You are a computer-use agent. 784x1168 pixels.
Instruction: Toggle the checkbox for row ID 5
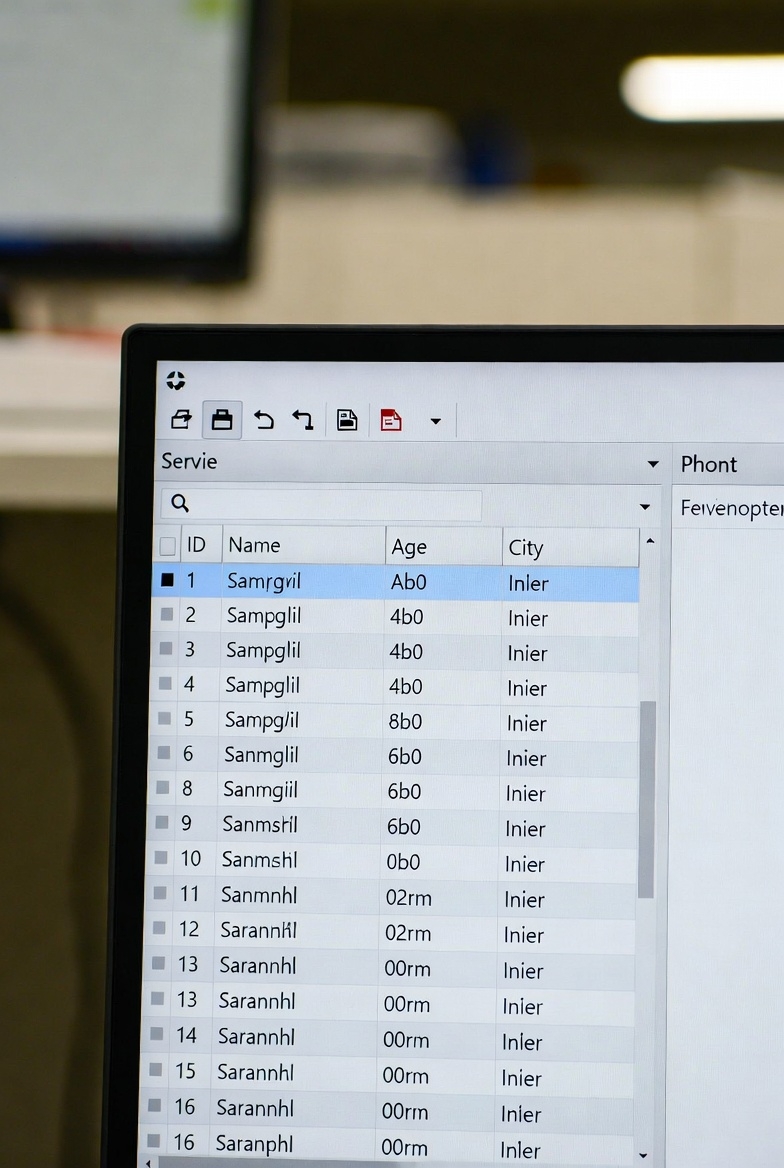(165, 720)
